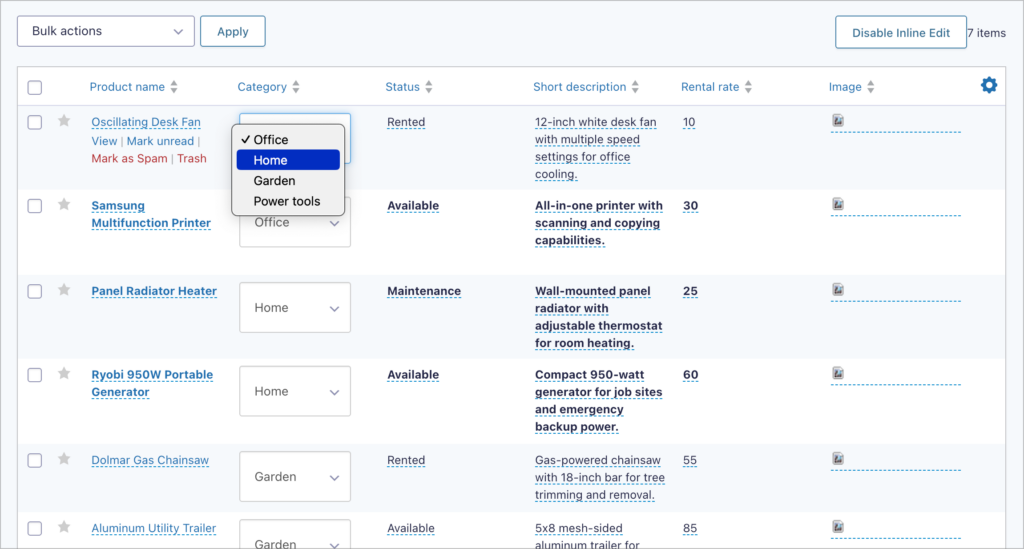Choose Power tools in the open category list

click(288, 201)
